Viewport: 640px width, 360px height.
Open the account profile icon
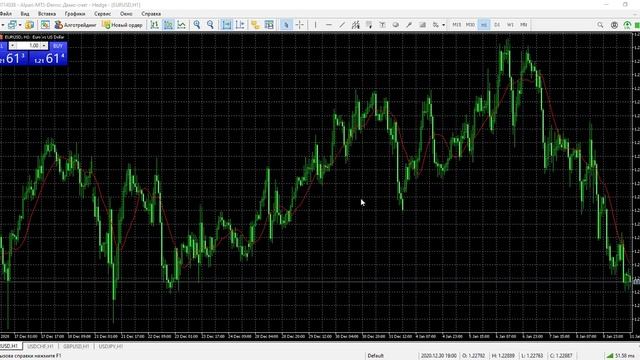[614, 25]
